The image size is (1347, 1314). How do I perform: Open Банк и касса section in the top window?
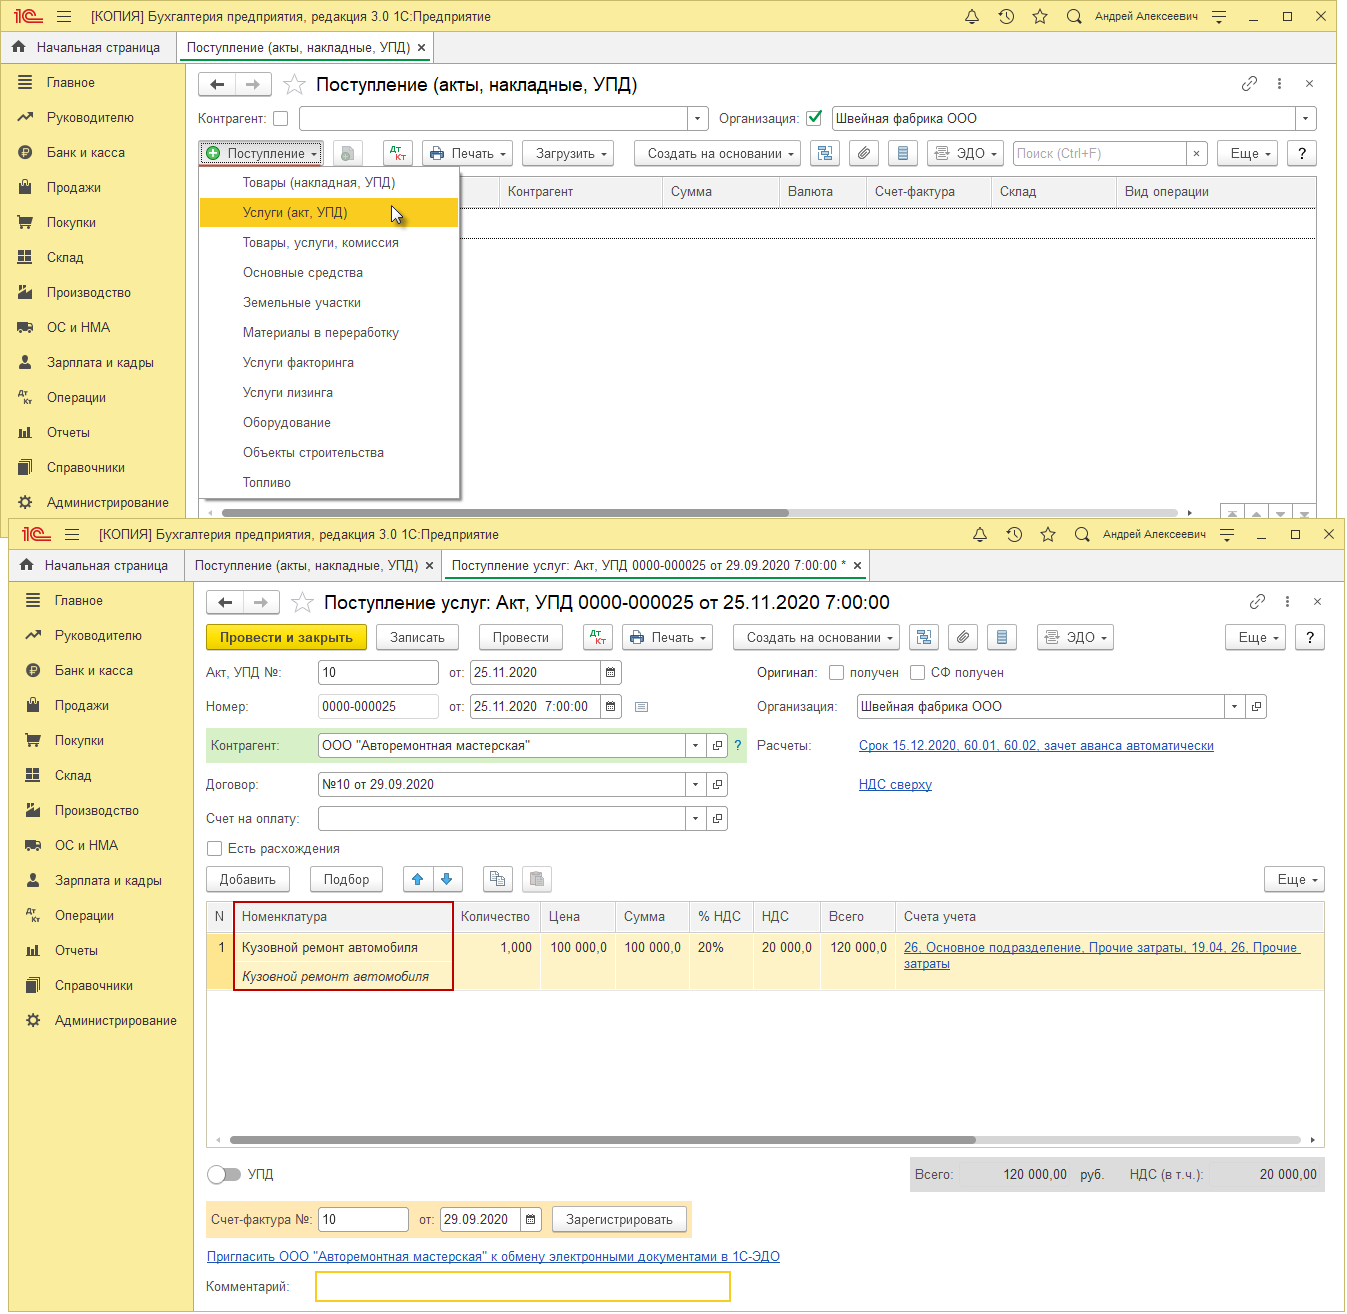pos(86,152)
